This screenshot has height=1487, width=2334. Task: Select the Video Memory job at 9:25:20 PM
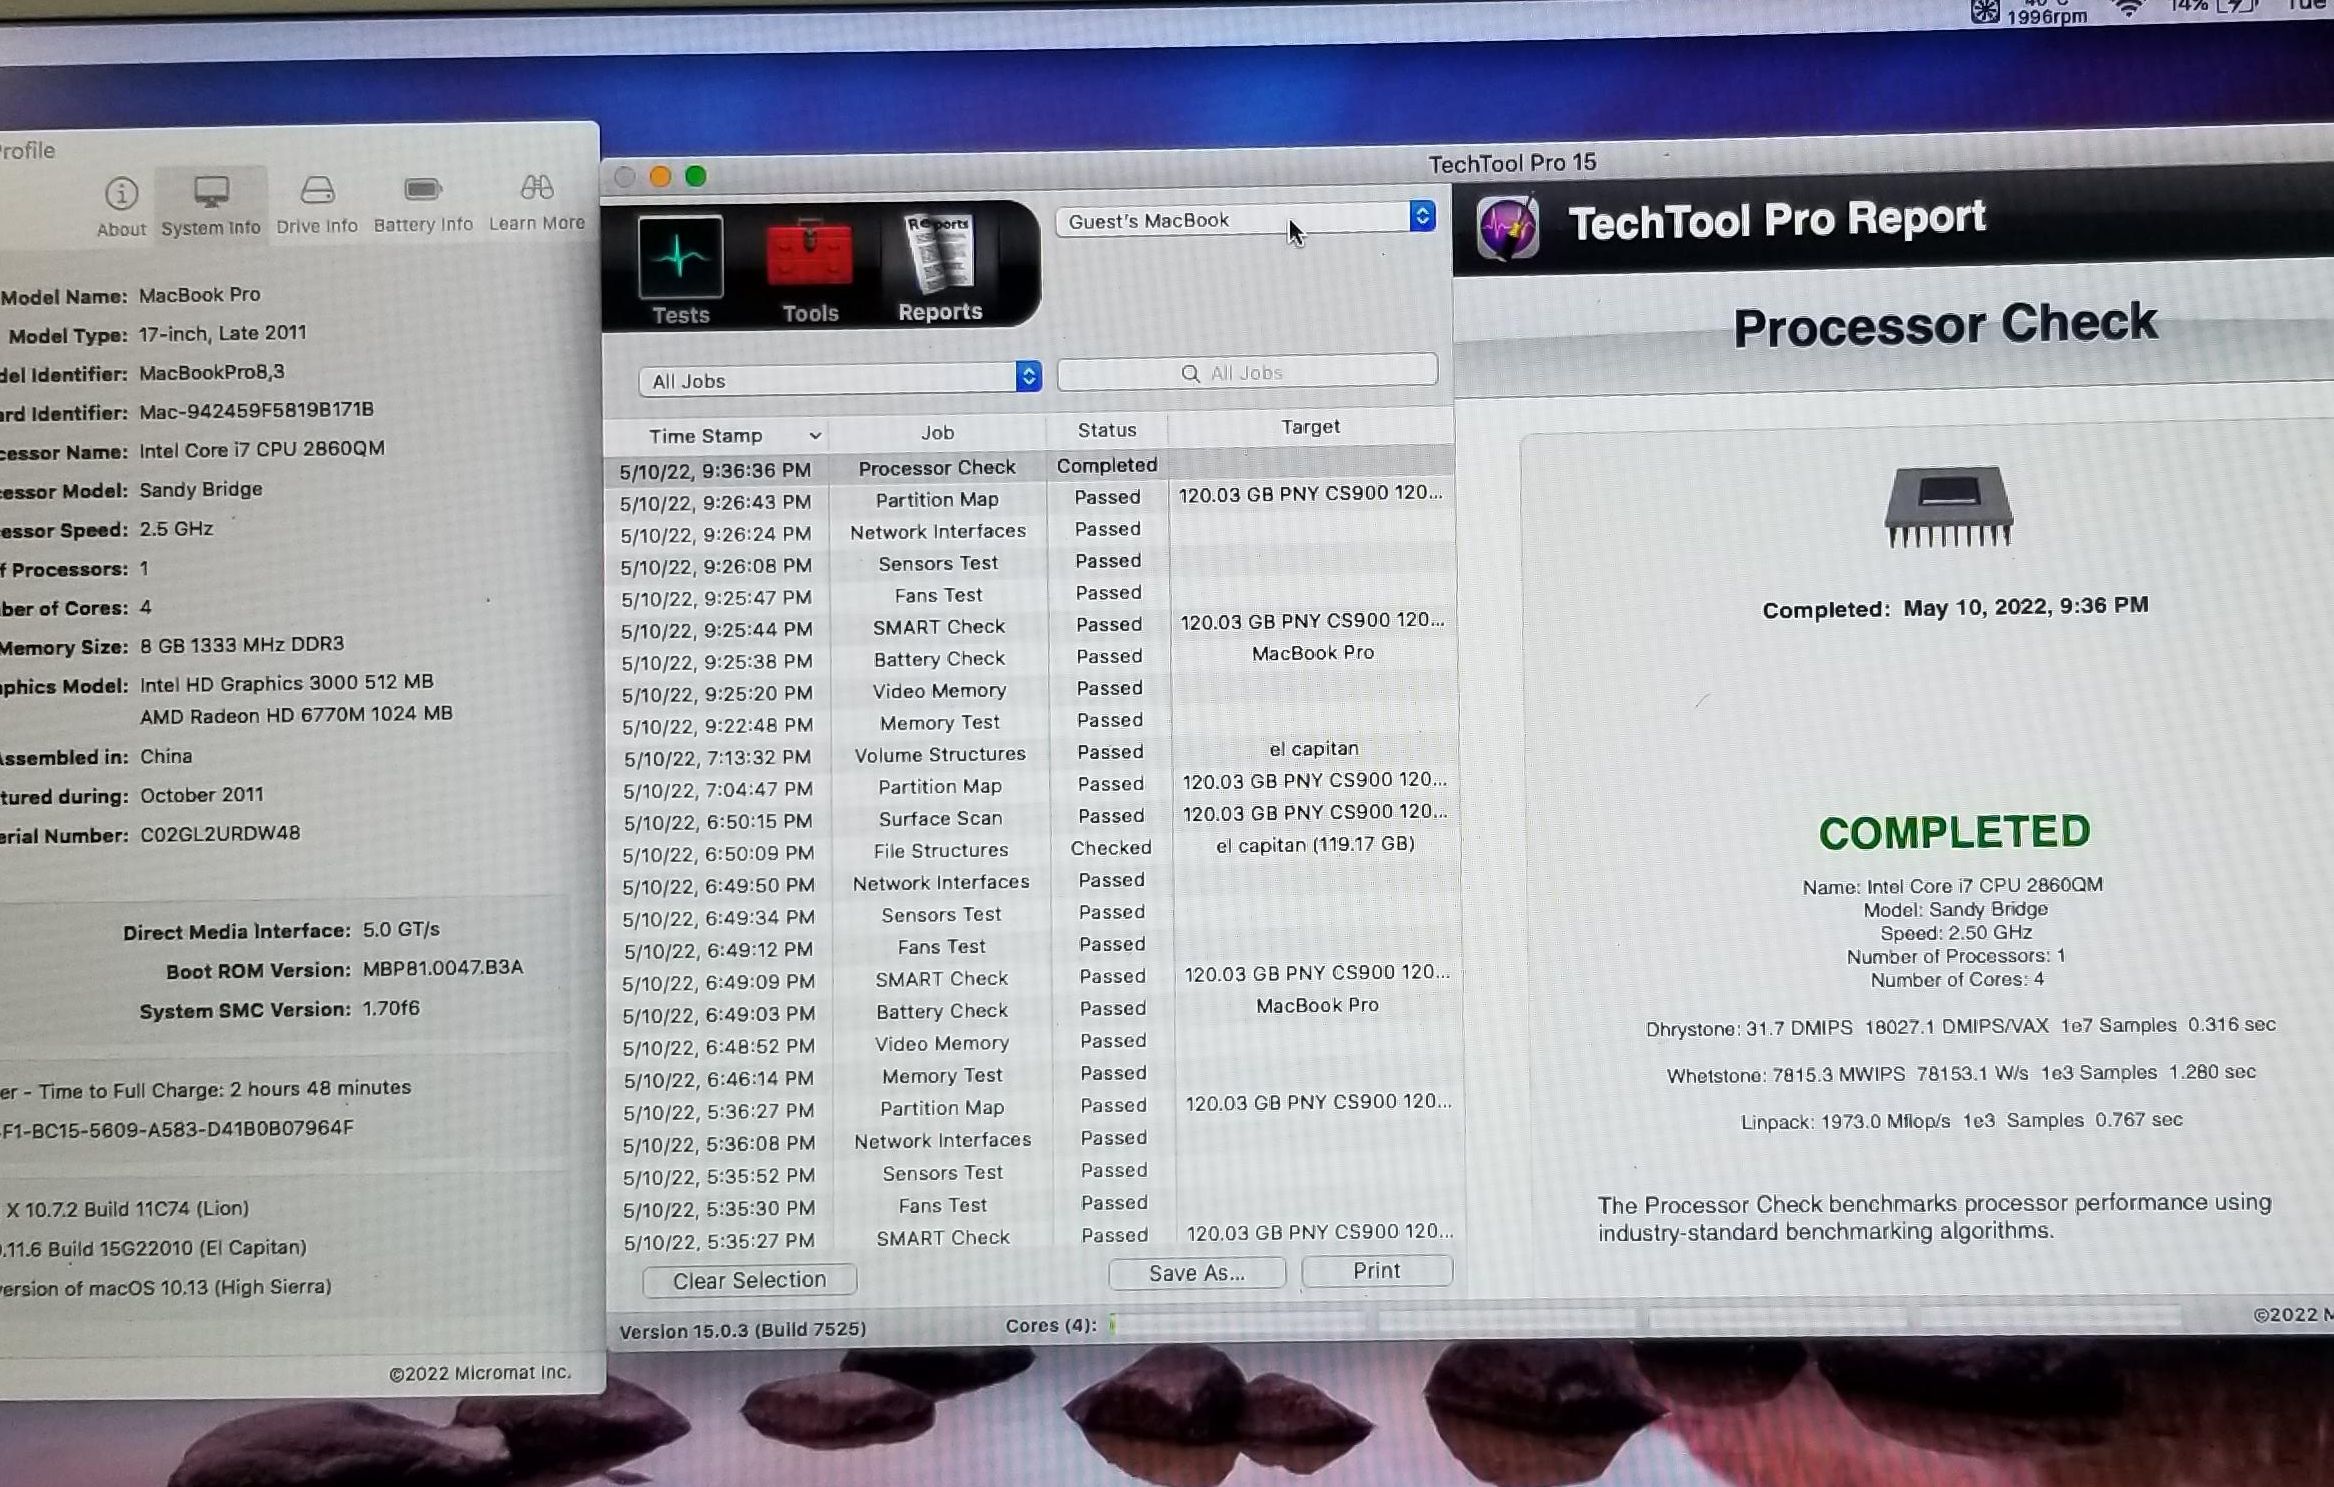1030,690
